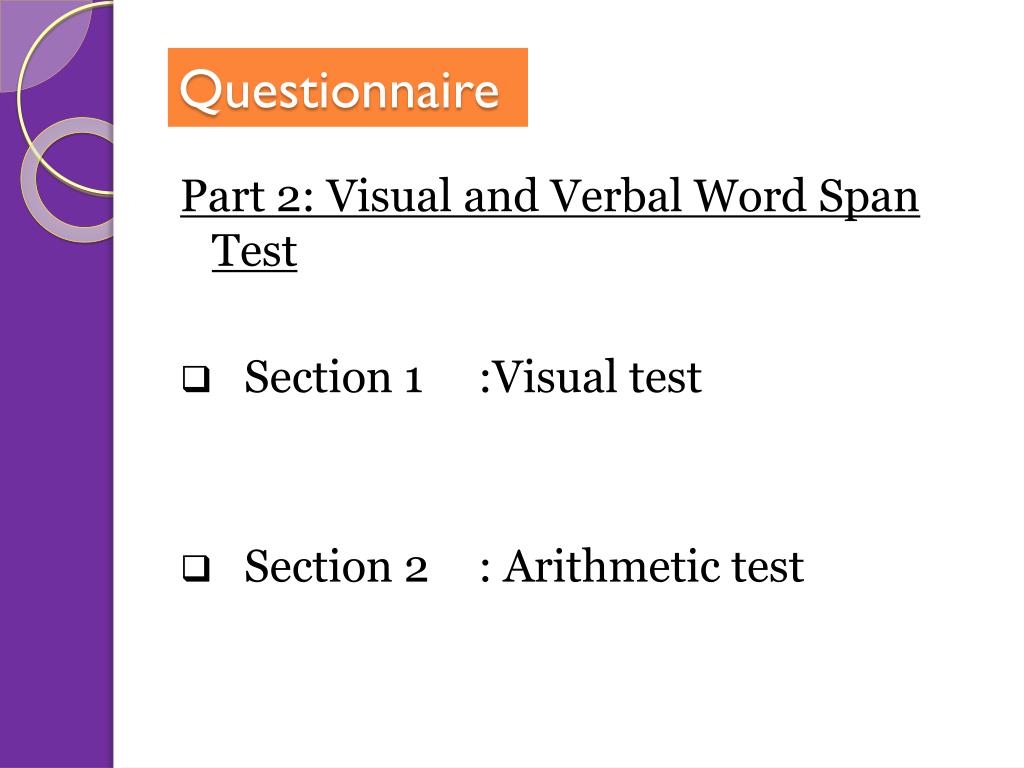
Task: Select the word 'Visual' in the heading
Action: pos(389,195)
